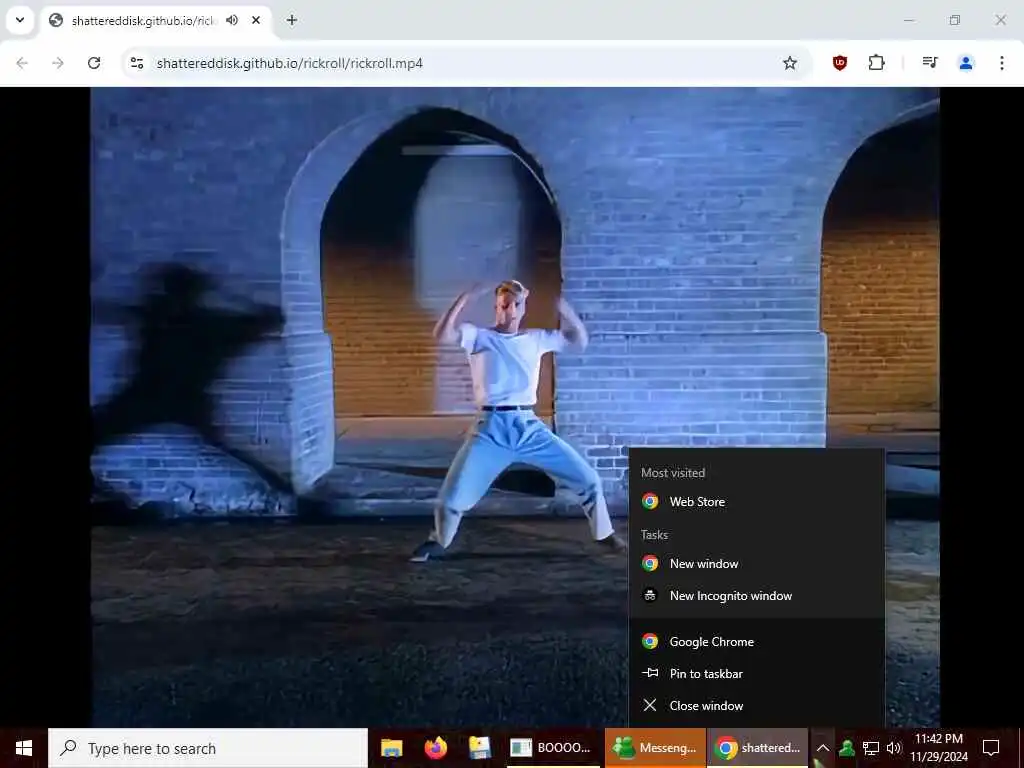
Task: Open the pinned notes taskbar app
Action: pos(479,748)
